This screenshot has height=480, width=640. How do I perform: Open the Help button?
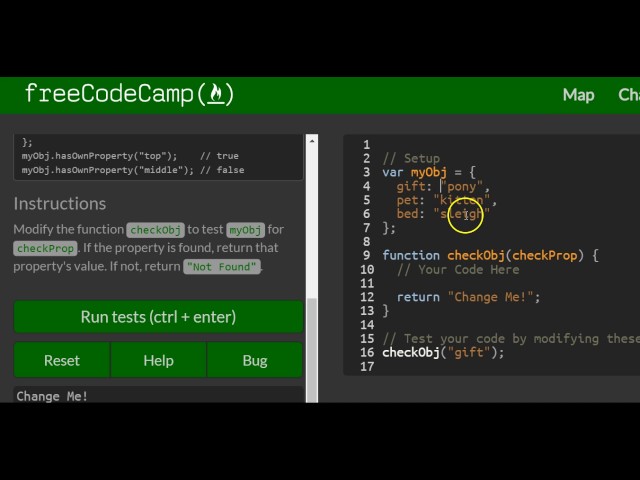coord(158,360)
